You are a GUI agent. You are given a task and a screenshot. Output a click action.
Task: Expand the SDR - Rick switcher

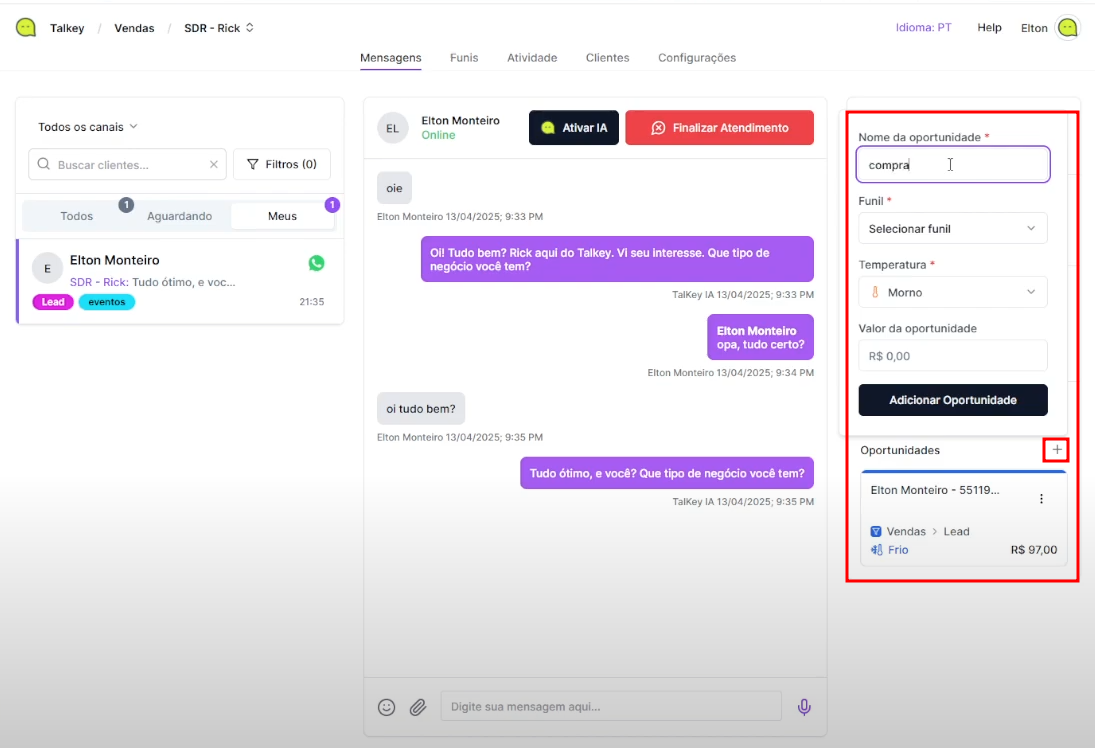click(x=219, y=28)
